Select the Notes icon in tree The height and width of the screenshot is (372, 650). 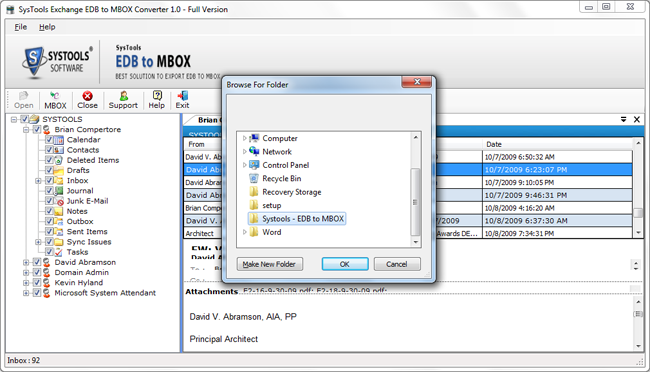click(x=59, y=211)
